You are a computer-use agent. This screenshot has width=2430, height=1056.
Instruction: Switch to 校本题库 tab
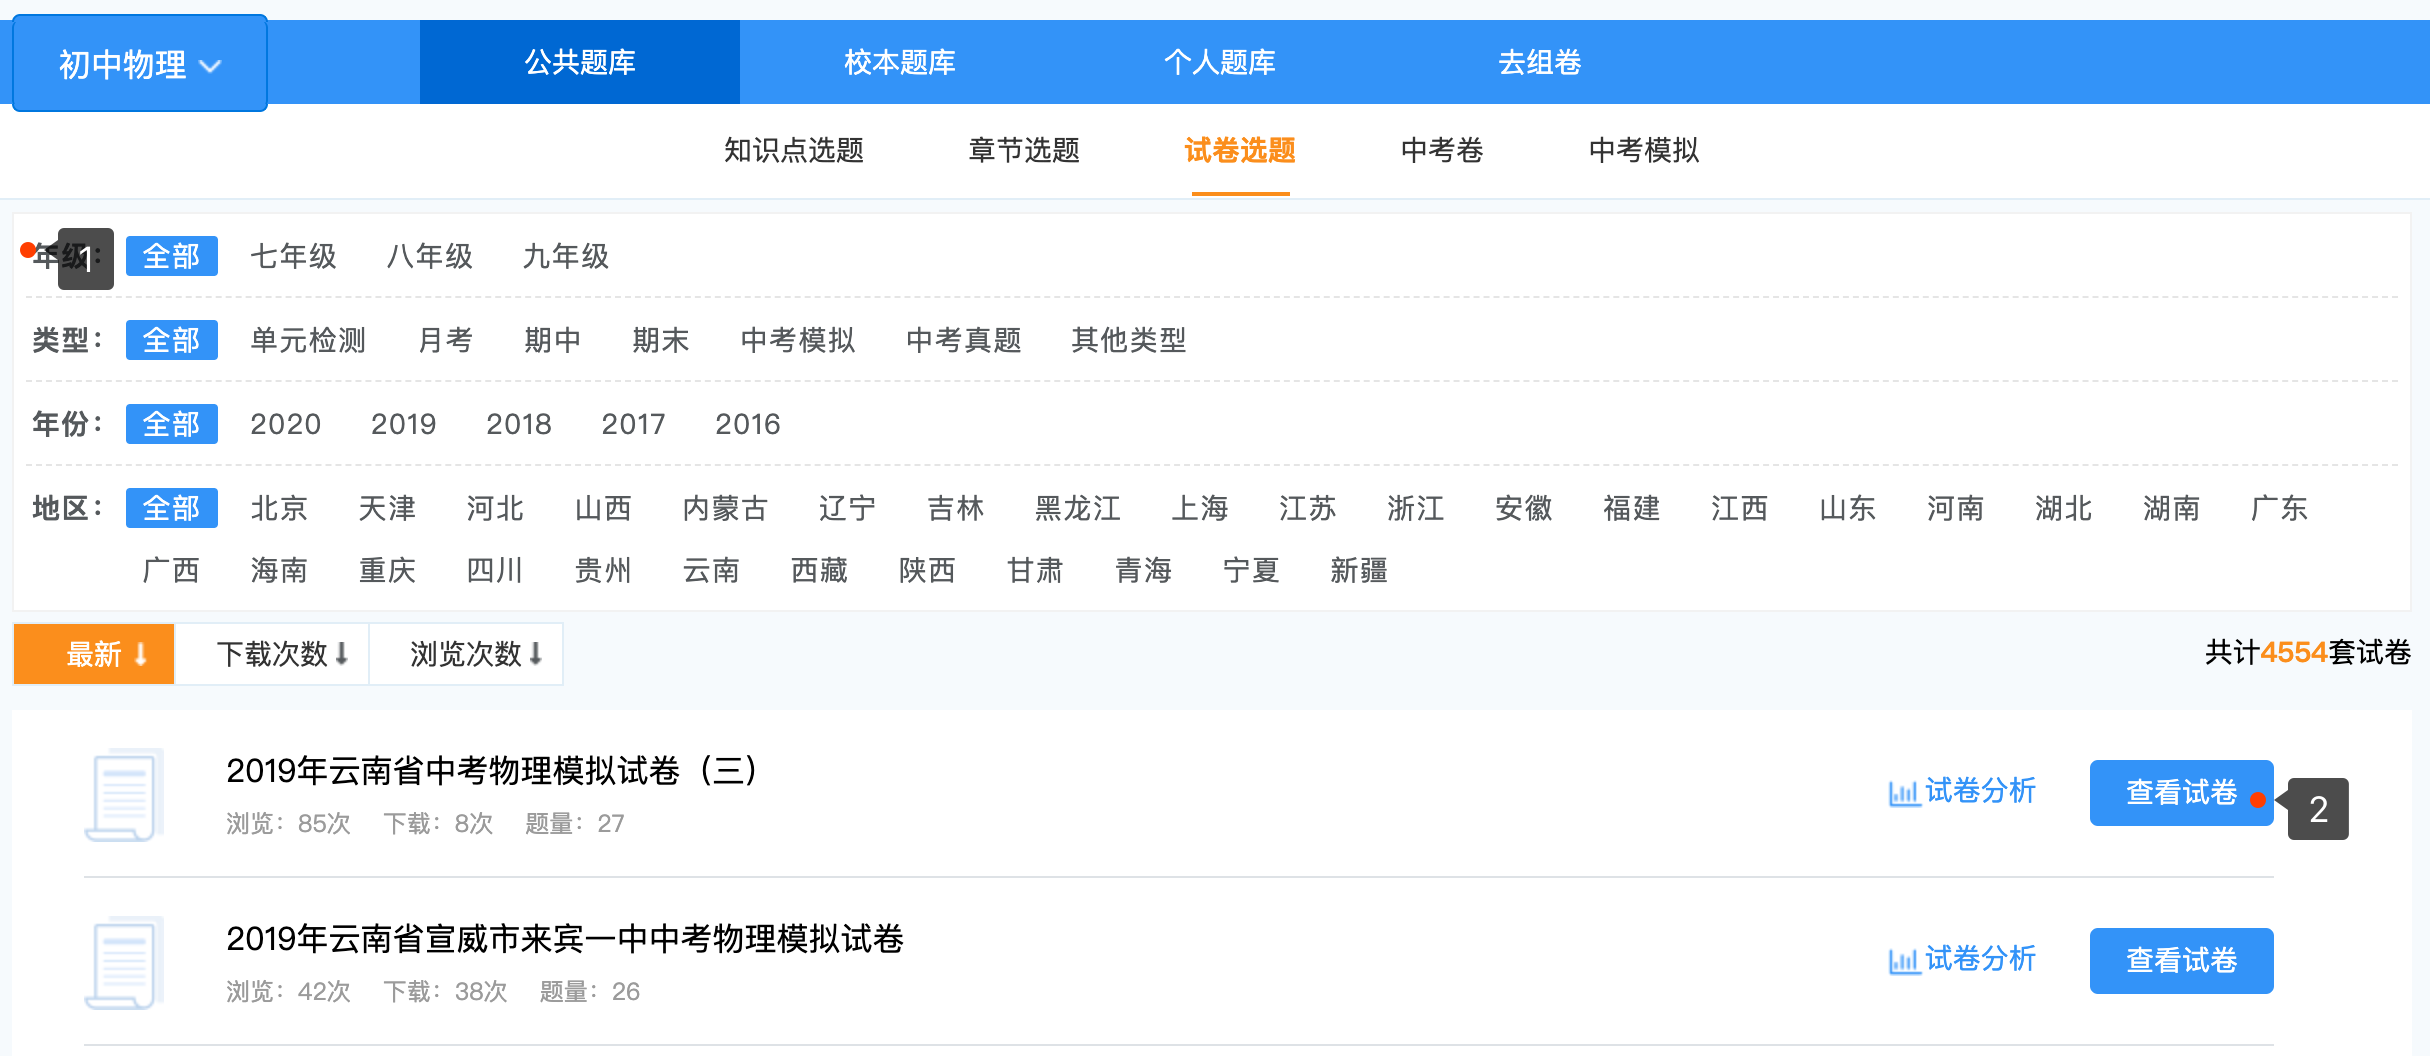coord(899,62)
